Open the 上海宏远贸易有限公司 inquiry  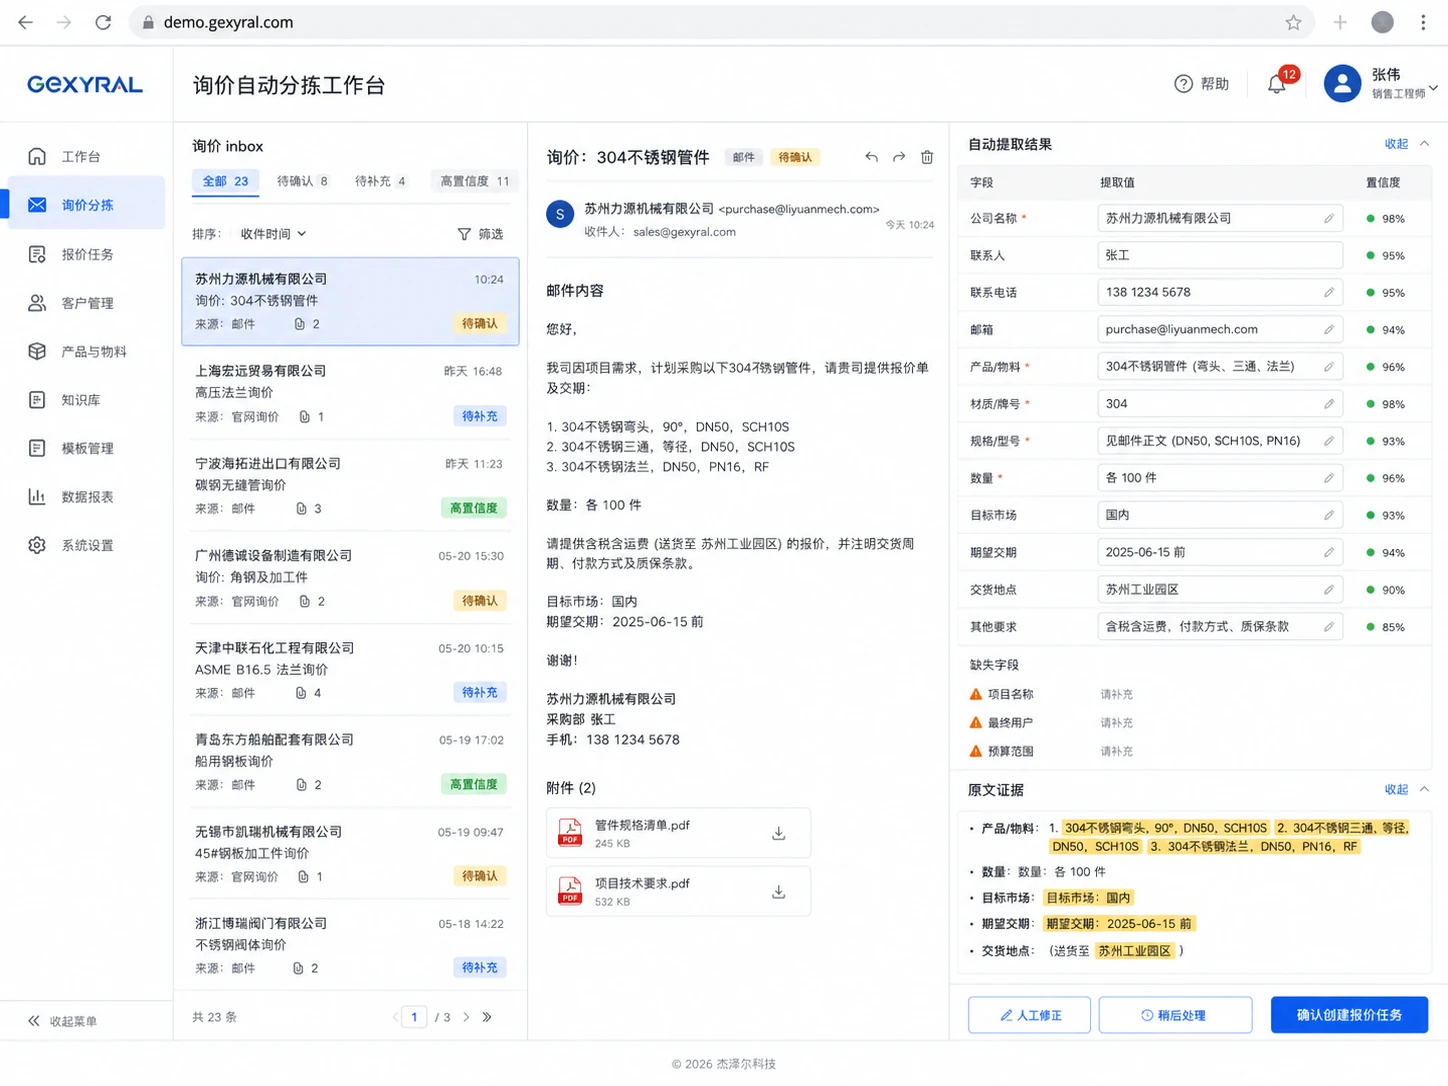pos(350,393)
